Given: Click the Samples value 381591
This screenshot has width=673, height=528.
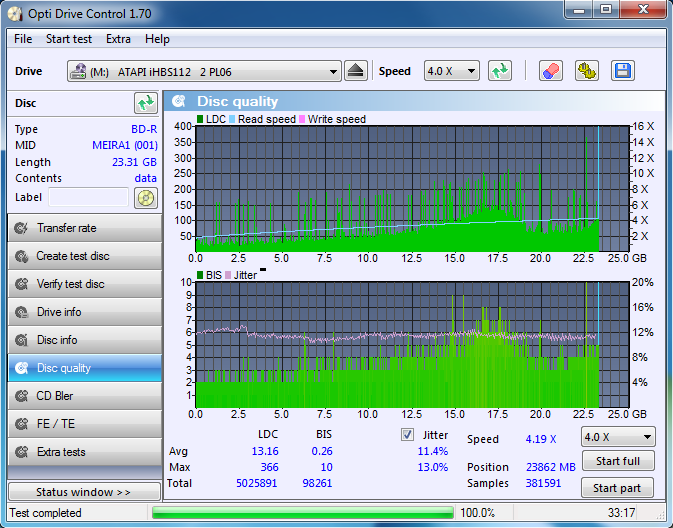Looking at the screenshot, I should [543, 483].
